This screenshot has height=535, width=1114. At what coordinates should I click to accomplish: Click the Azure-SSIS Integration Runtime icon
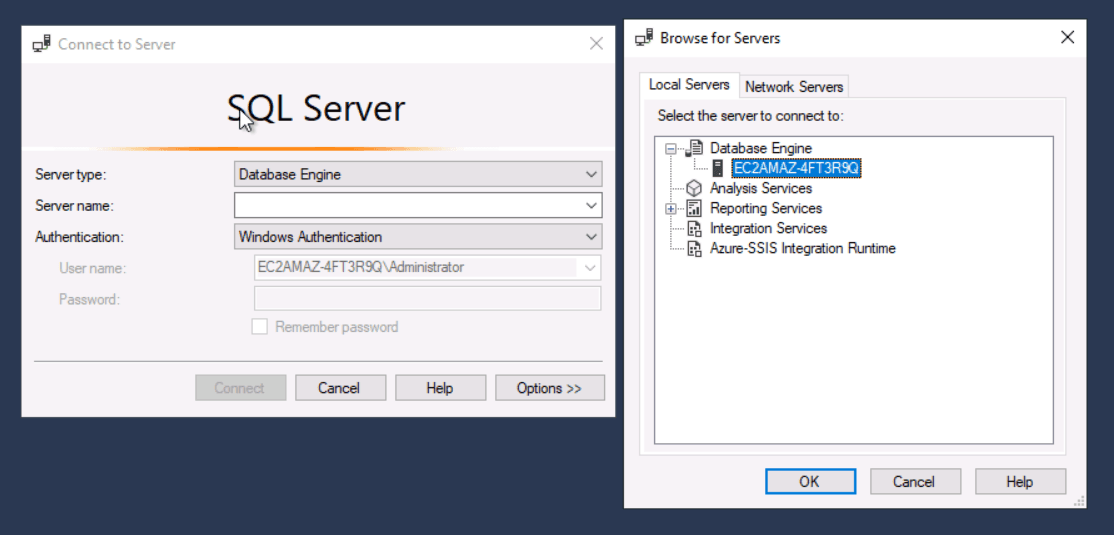pyautogui.click(x=694, y=249)
